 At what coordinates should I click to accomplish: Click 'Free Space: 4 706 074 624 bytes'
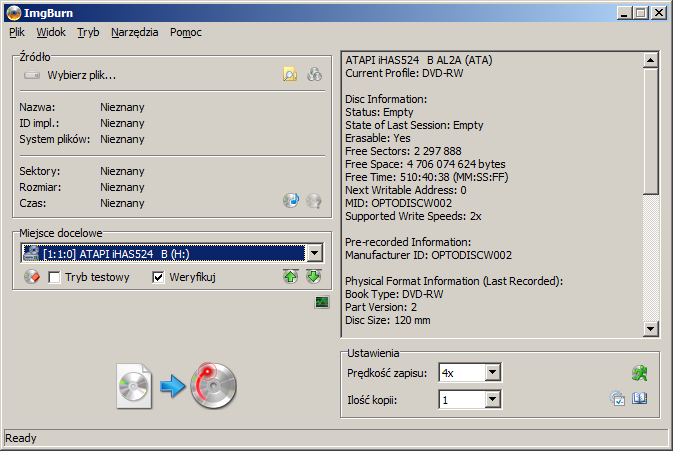tap(425, 164)
